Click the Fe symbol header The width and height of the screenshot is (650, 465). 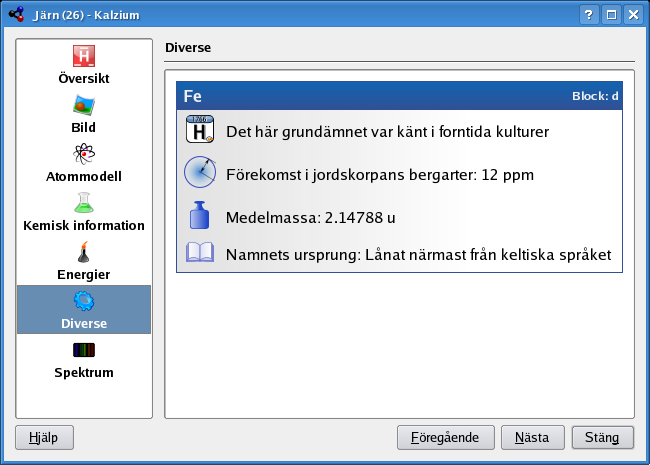click(x=193, y=96)
